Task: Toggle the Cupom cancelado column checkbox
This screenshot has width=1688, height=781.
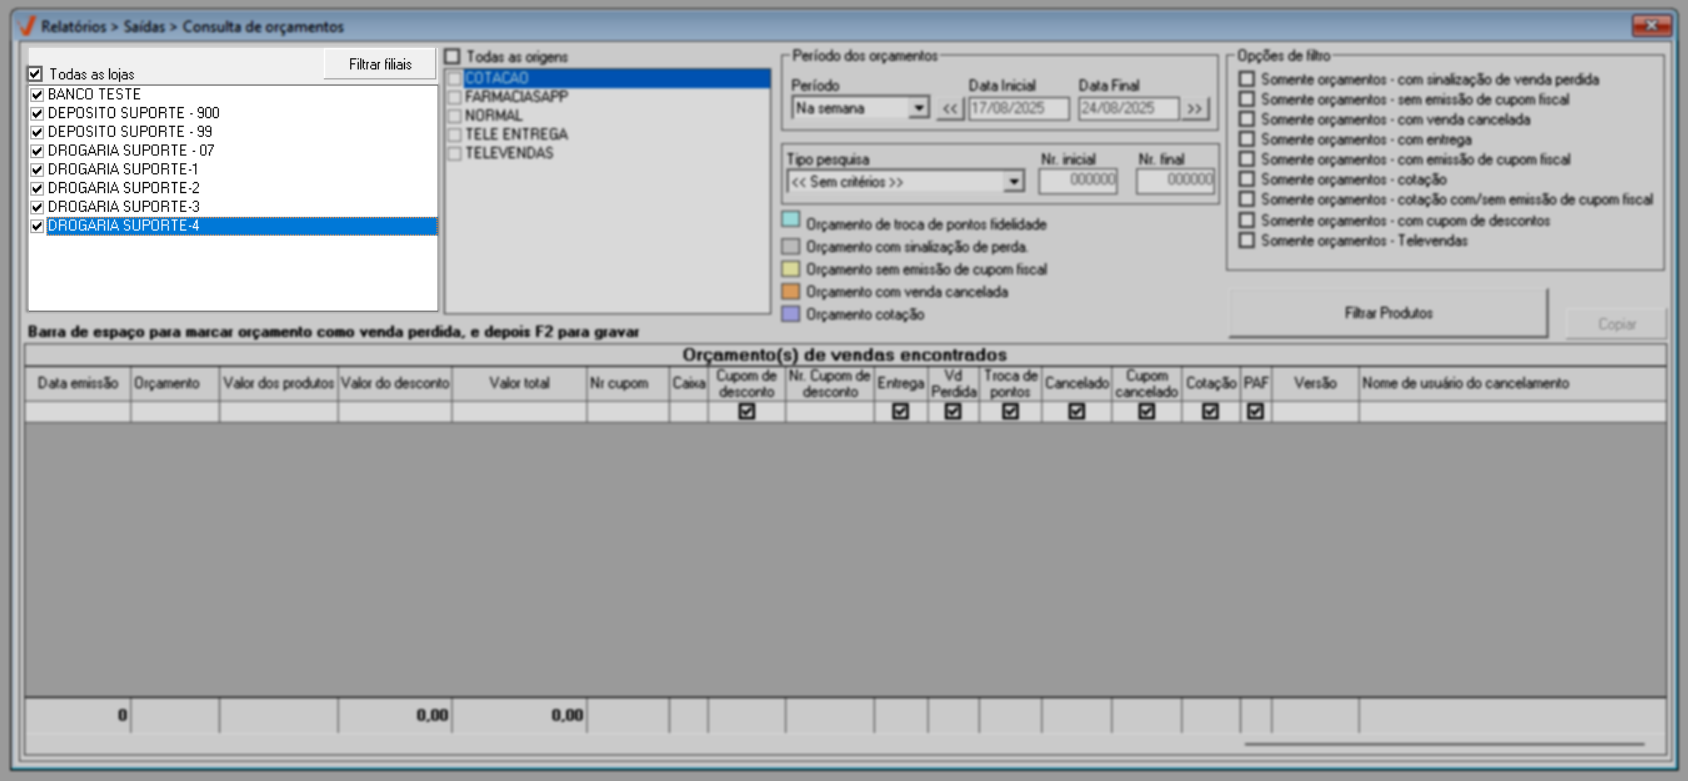Action: coord(1146,411)
